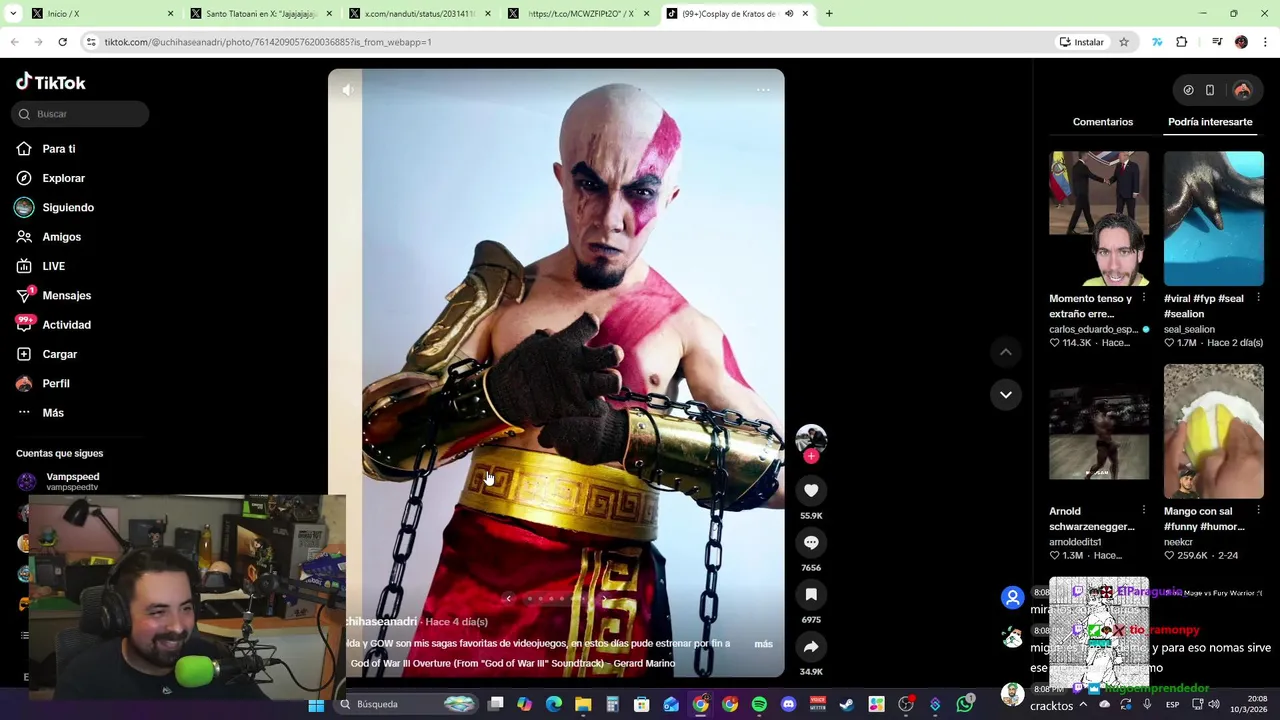Image resolution: width=1280 pixels, height=720 pixels.
Task: Click the TikTok coin icon top right
Action: tap(1188, 90)
